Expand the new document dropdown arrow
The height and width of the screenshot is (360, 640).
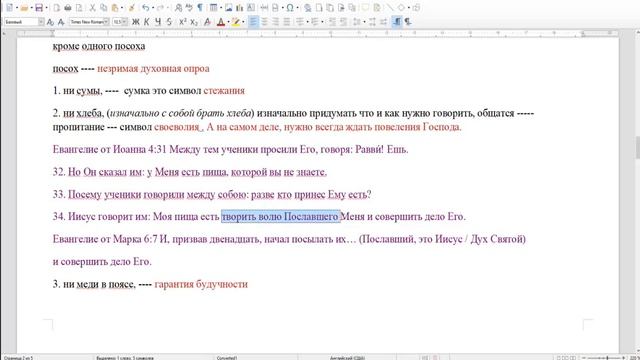[x=17, y=8]
